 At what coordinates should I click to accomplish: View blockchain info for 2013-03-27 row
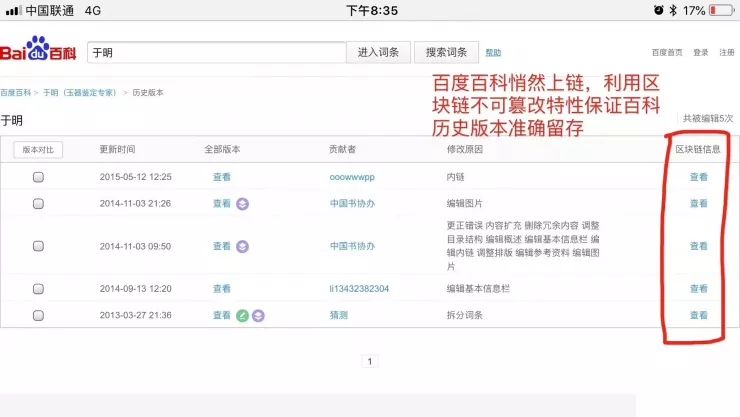click(x=698, y=315)
